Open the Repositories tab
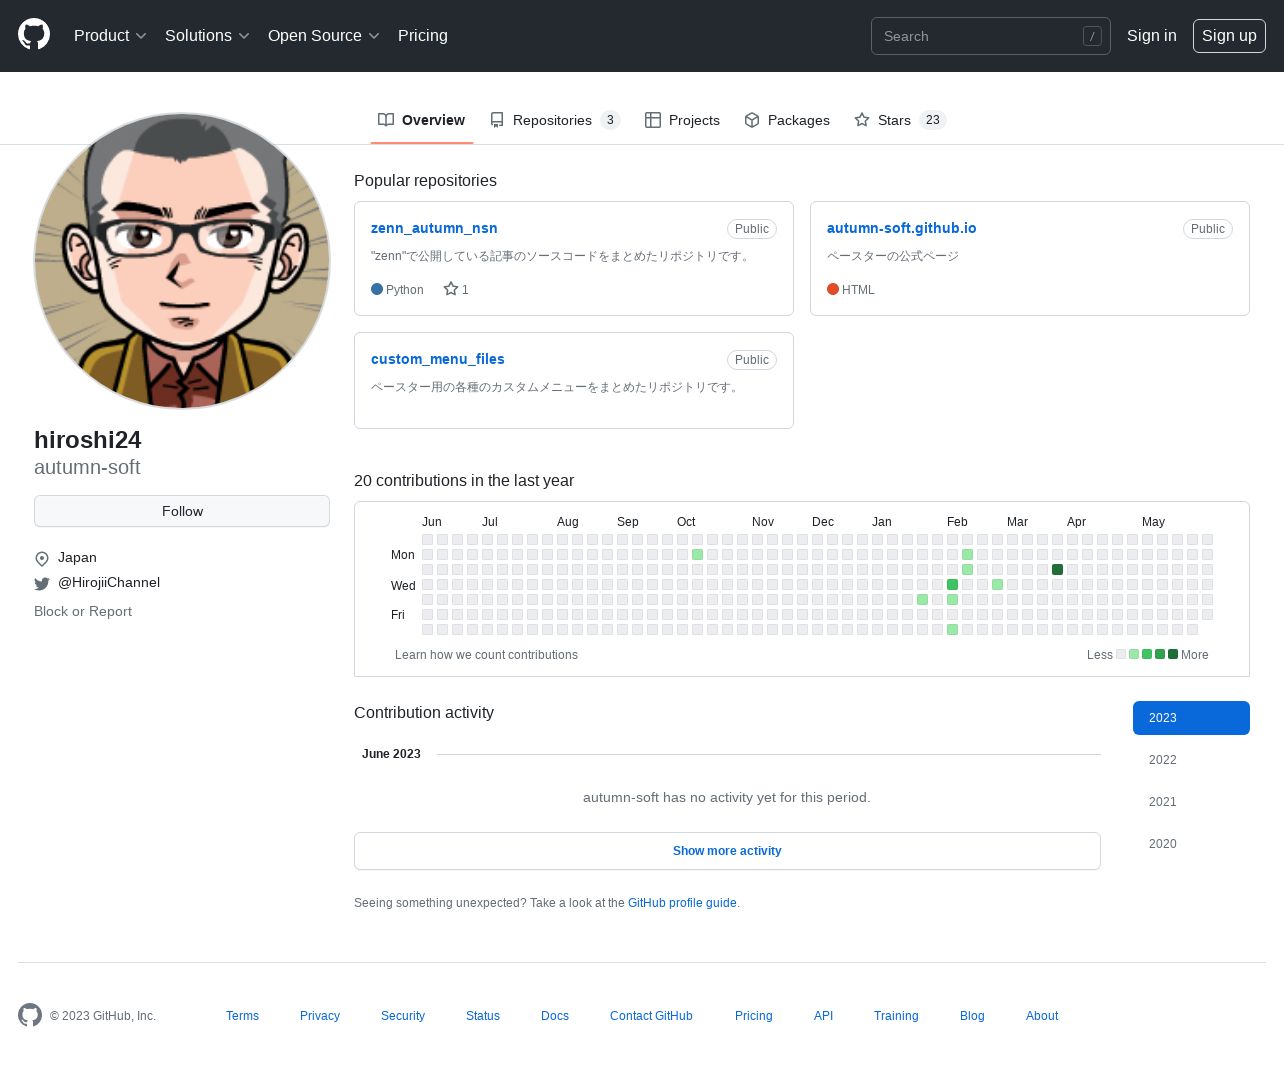The height and width of the screenshot is (1077, 1284). tap(554, 120)
